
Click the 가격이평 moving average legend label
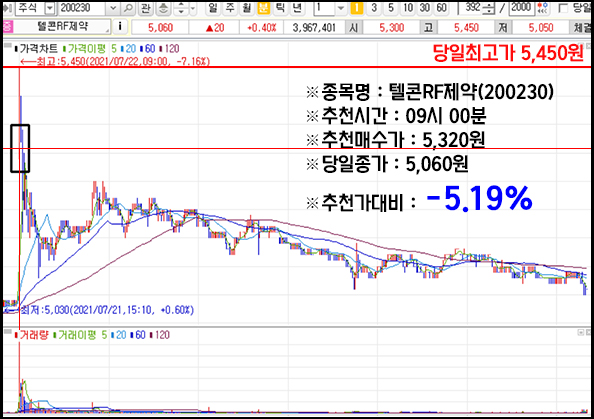coord(84,48)
